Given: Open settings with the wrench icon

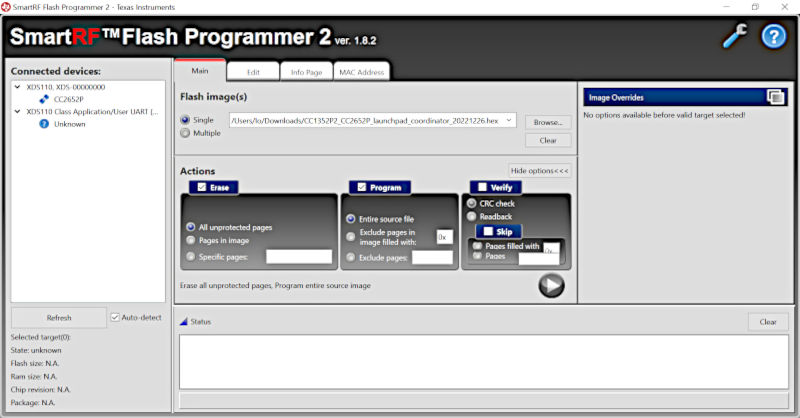Looking at the screenshot, I should (735, 36).
